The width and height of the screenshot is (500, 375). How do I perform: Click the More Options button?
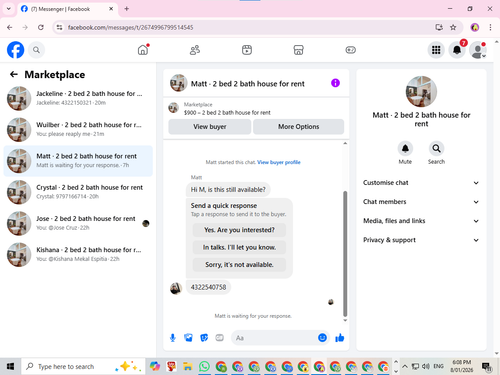(x=299, y=127)
